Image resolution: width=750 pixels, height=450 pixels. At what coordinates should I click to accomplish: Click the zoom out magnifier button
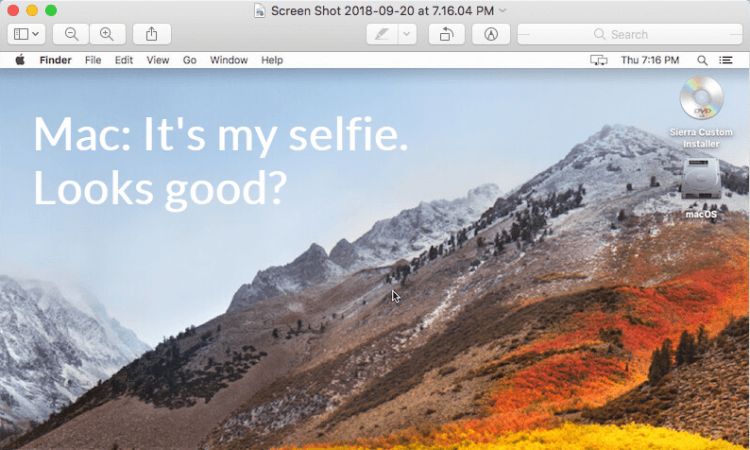pos(71,34)
